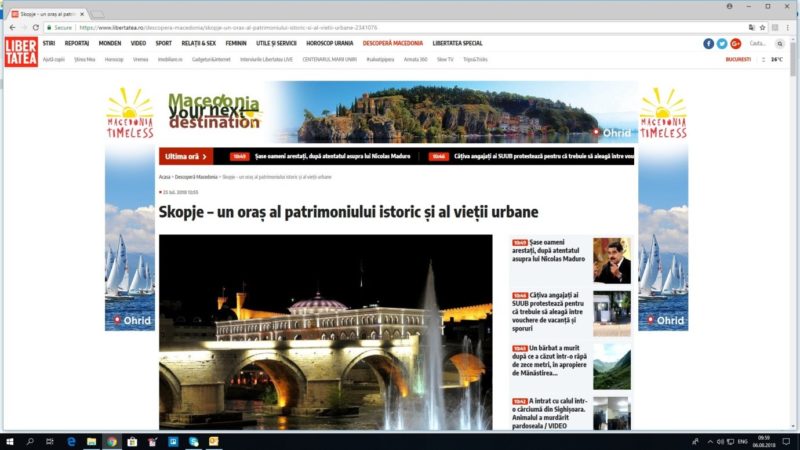Image resolution: width=800 pixels, height=450 pixels.
Task: Open ticker headline about Nicolas Maduro arrests
Action: [332, 157]
